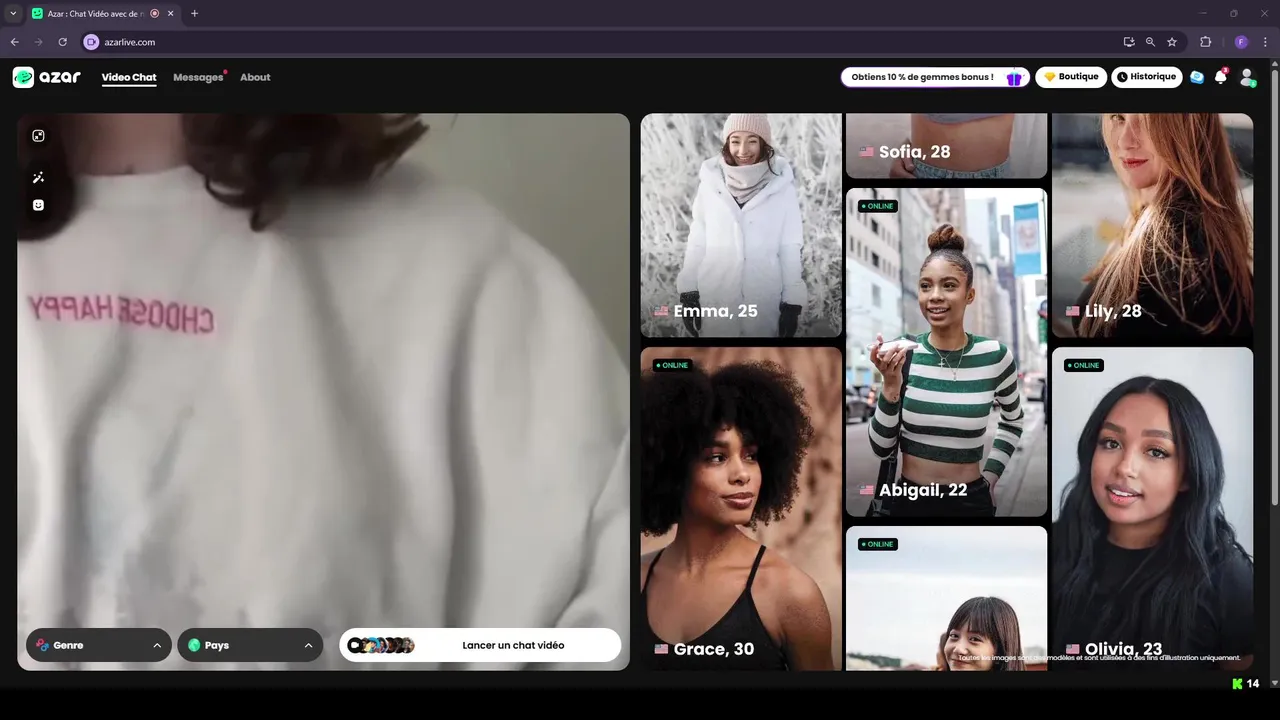Open the browser extensions puzzle icon
Screen dimensions: 1280x720
[x=1205, y=42]
